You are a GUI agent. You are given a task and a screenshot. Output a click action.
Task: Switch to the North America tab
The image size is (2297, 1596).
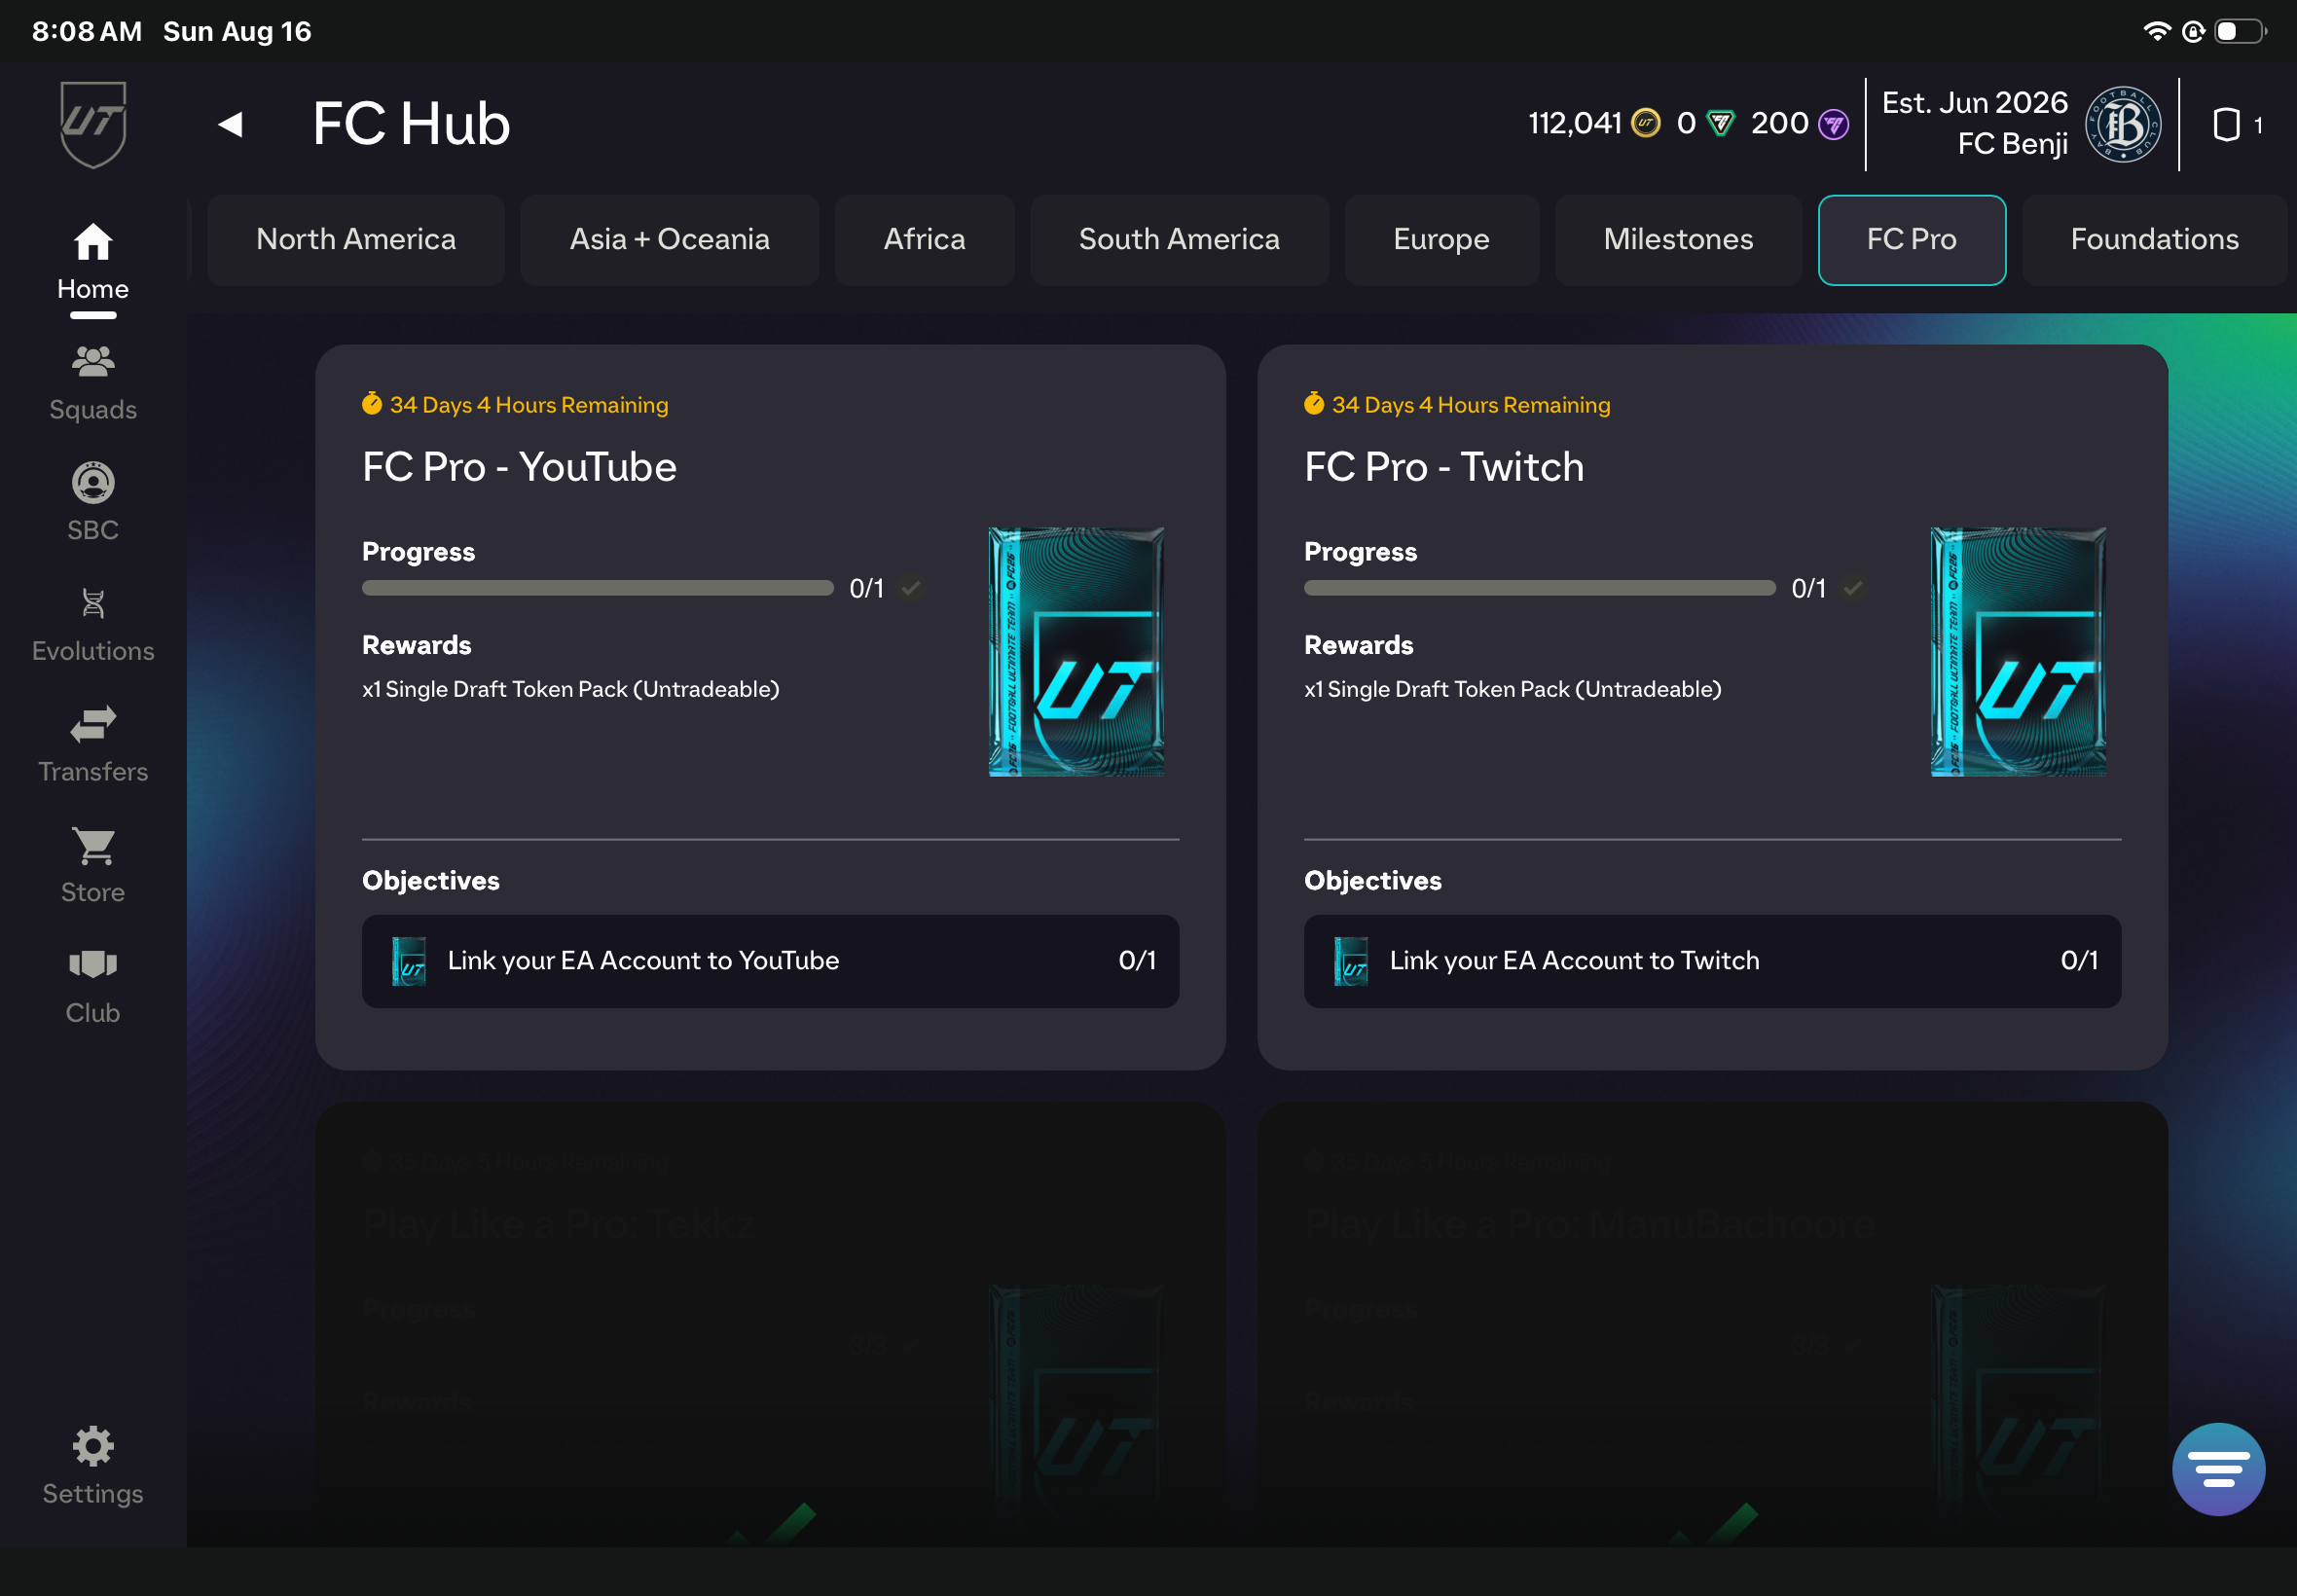pyautogui.click(x=356, y=240)
